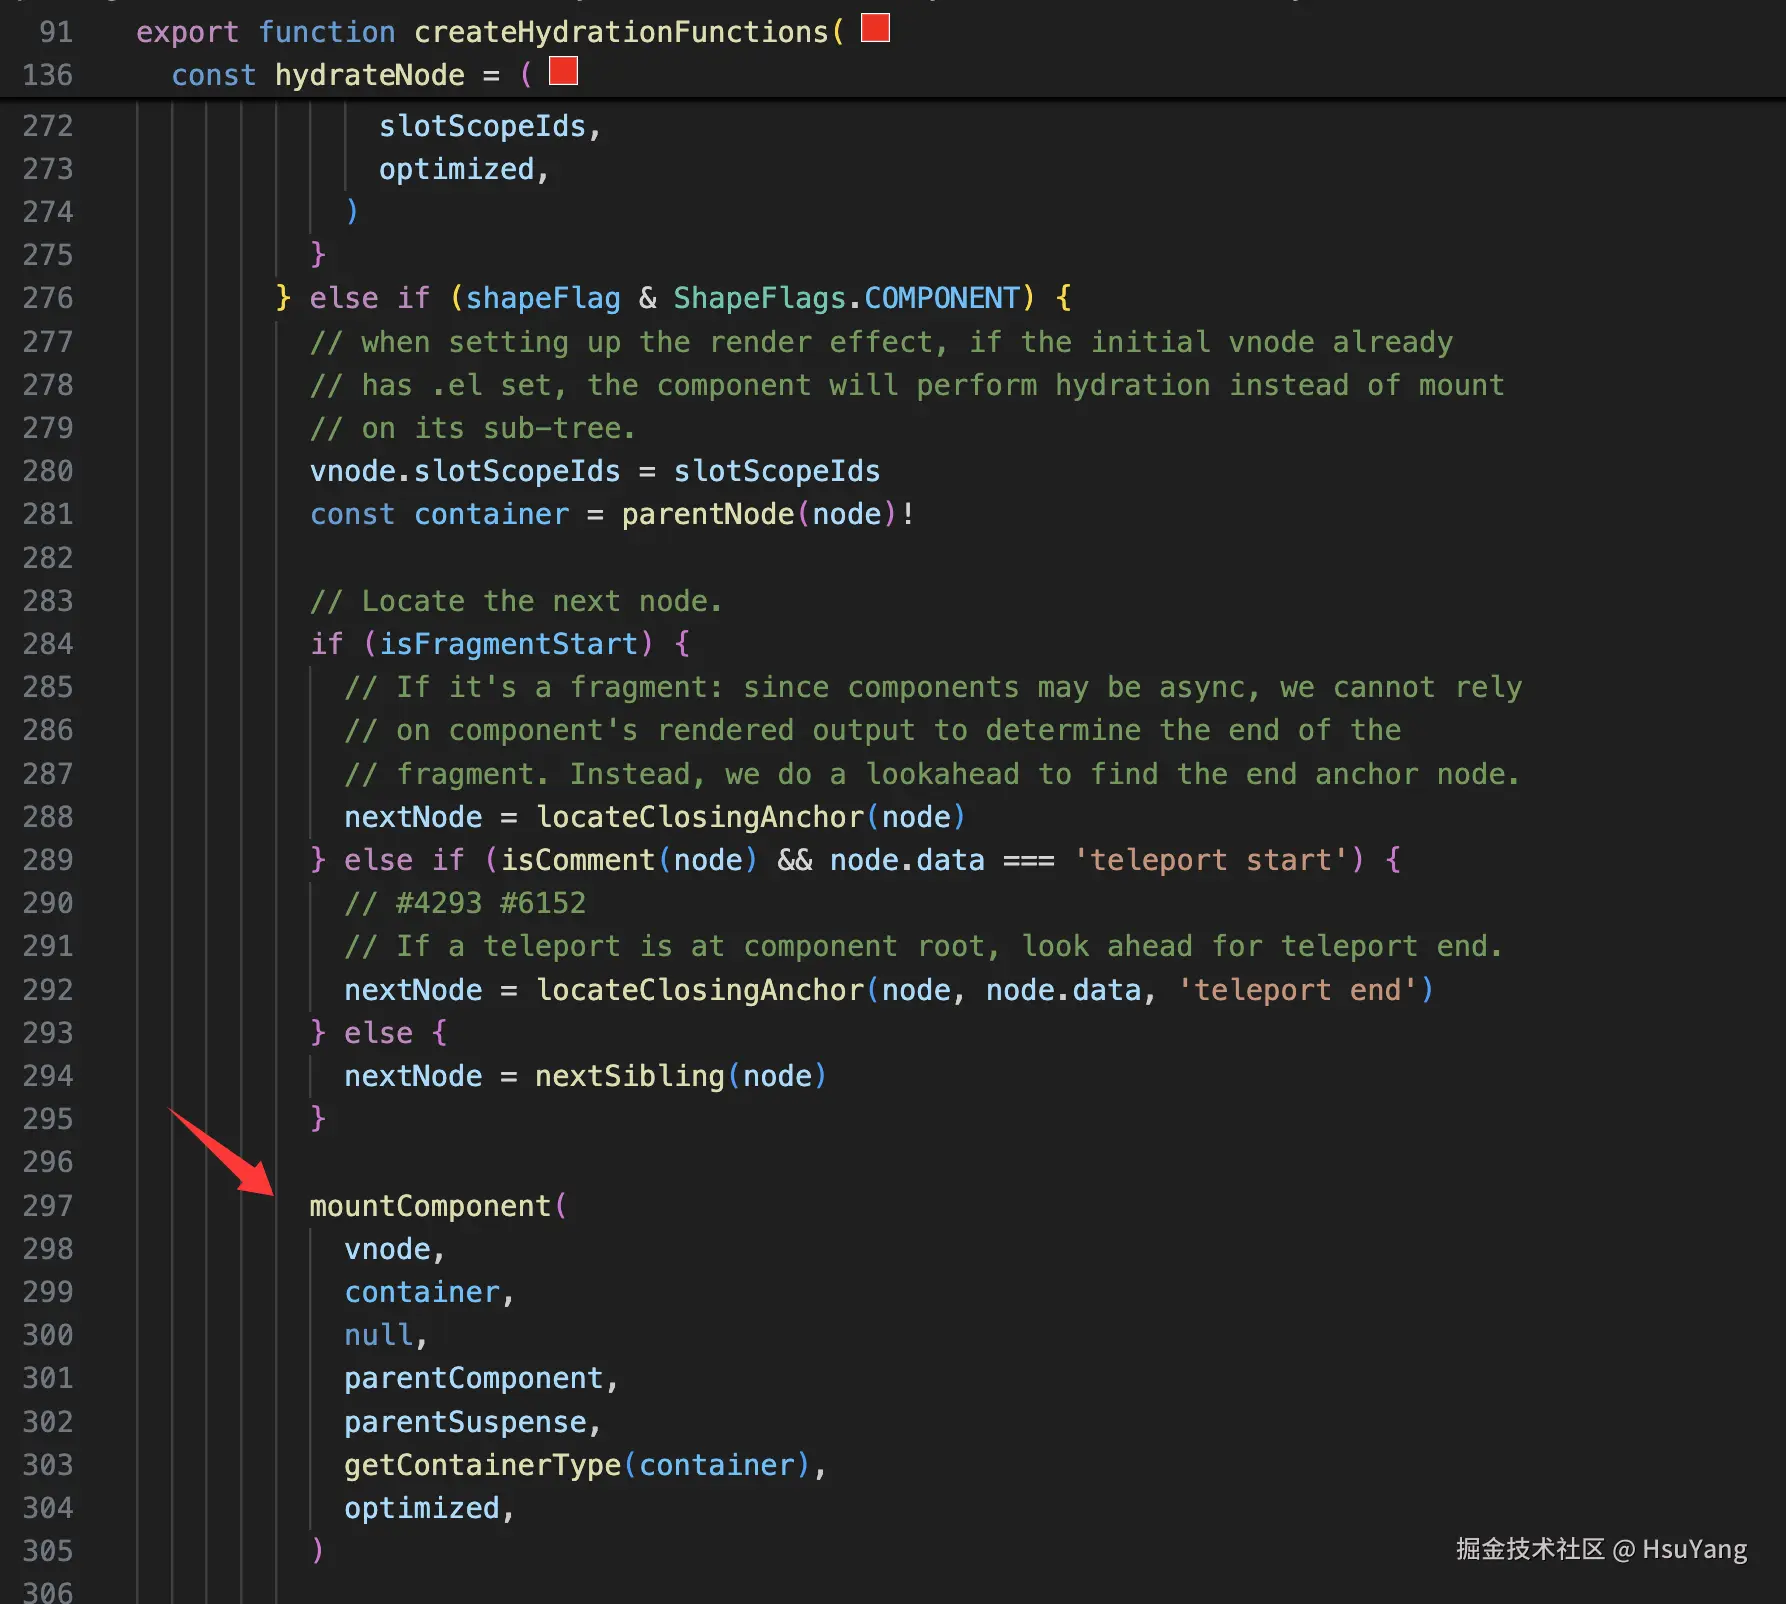Click line number 296 in the gutter

(48, 1162)
